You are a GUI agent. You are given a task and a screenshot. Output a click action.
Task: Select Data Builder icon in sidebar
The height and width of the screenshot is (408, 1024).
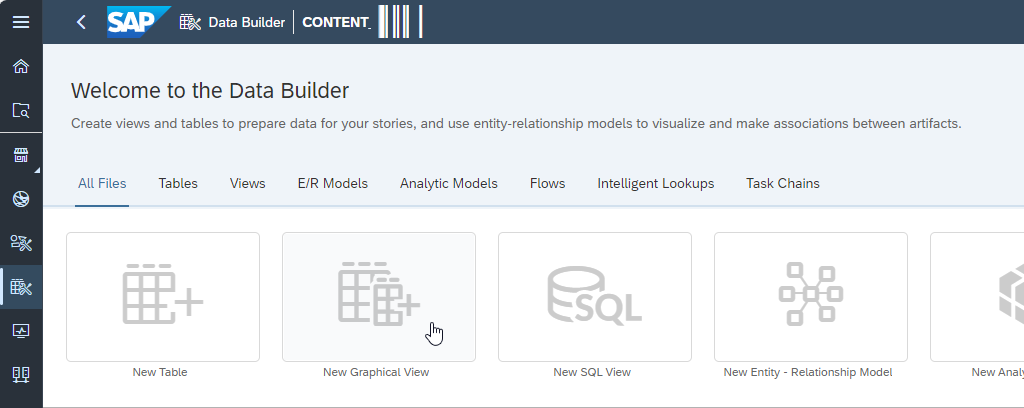pyautogui.click(x=21, y=288)
